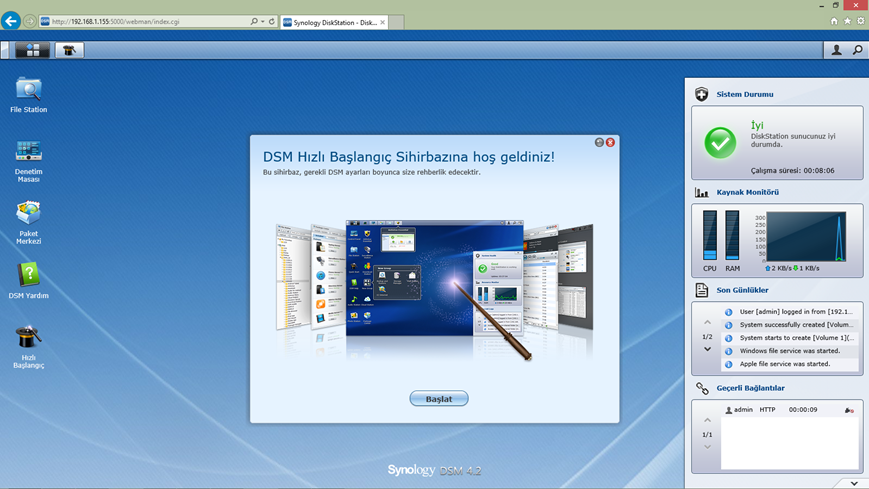Select the admin HTTP connection row
The image size is (869, 489).
click(x=790, y=410)
